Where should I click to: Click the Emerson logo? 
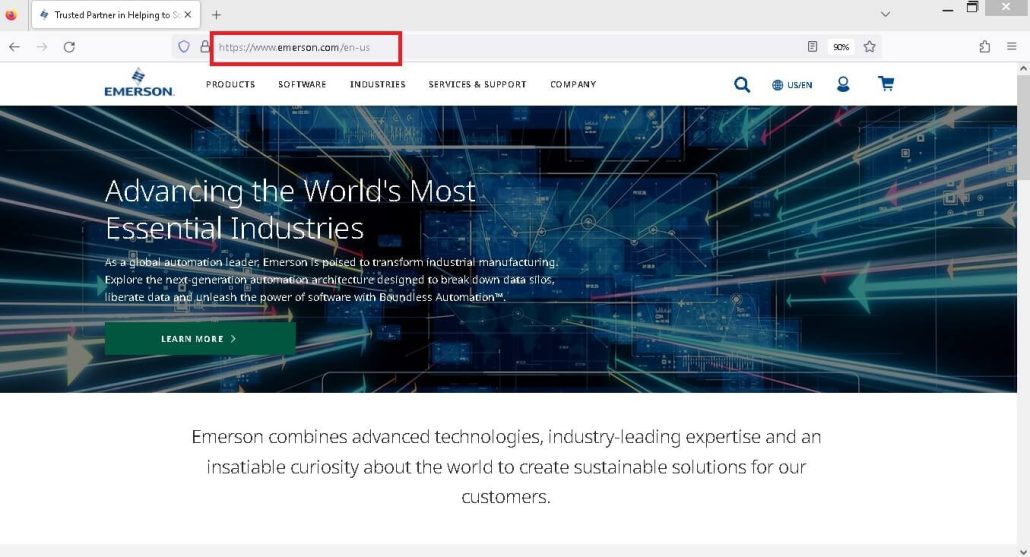tap(139, 83)
